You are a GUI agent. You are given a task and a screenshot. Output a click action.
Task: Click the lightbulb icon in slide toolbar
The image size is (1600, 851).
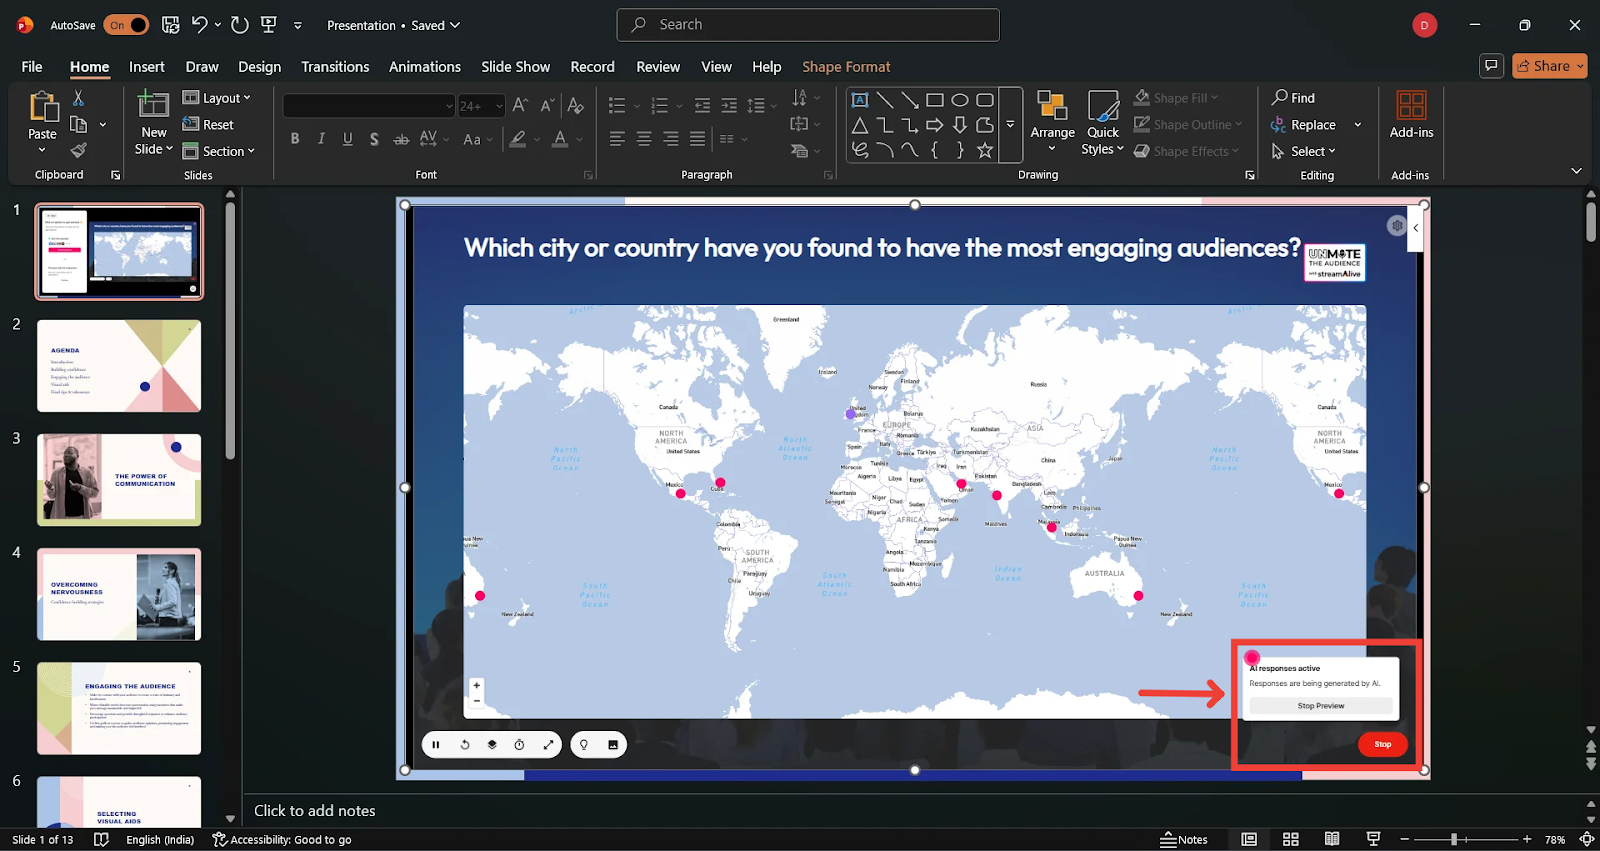584,745
